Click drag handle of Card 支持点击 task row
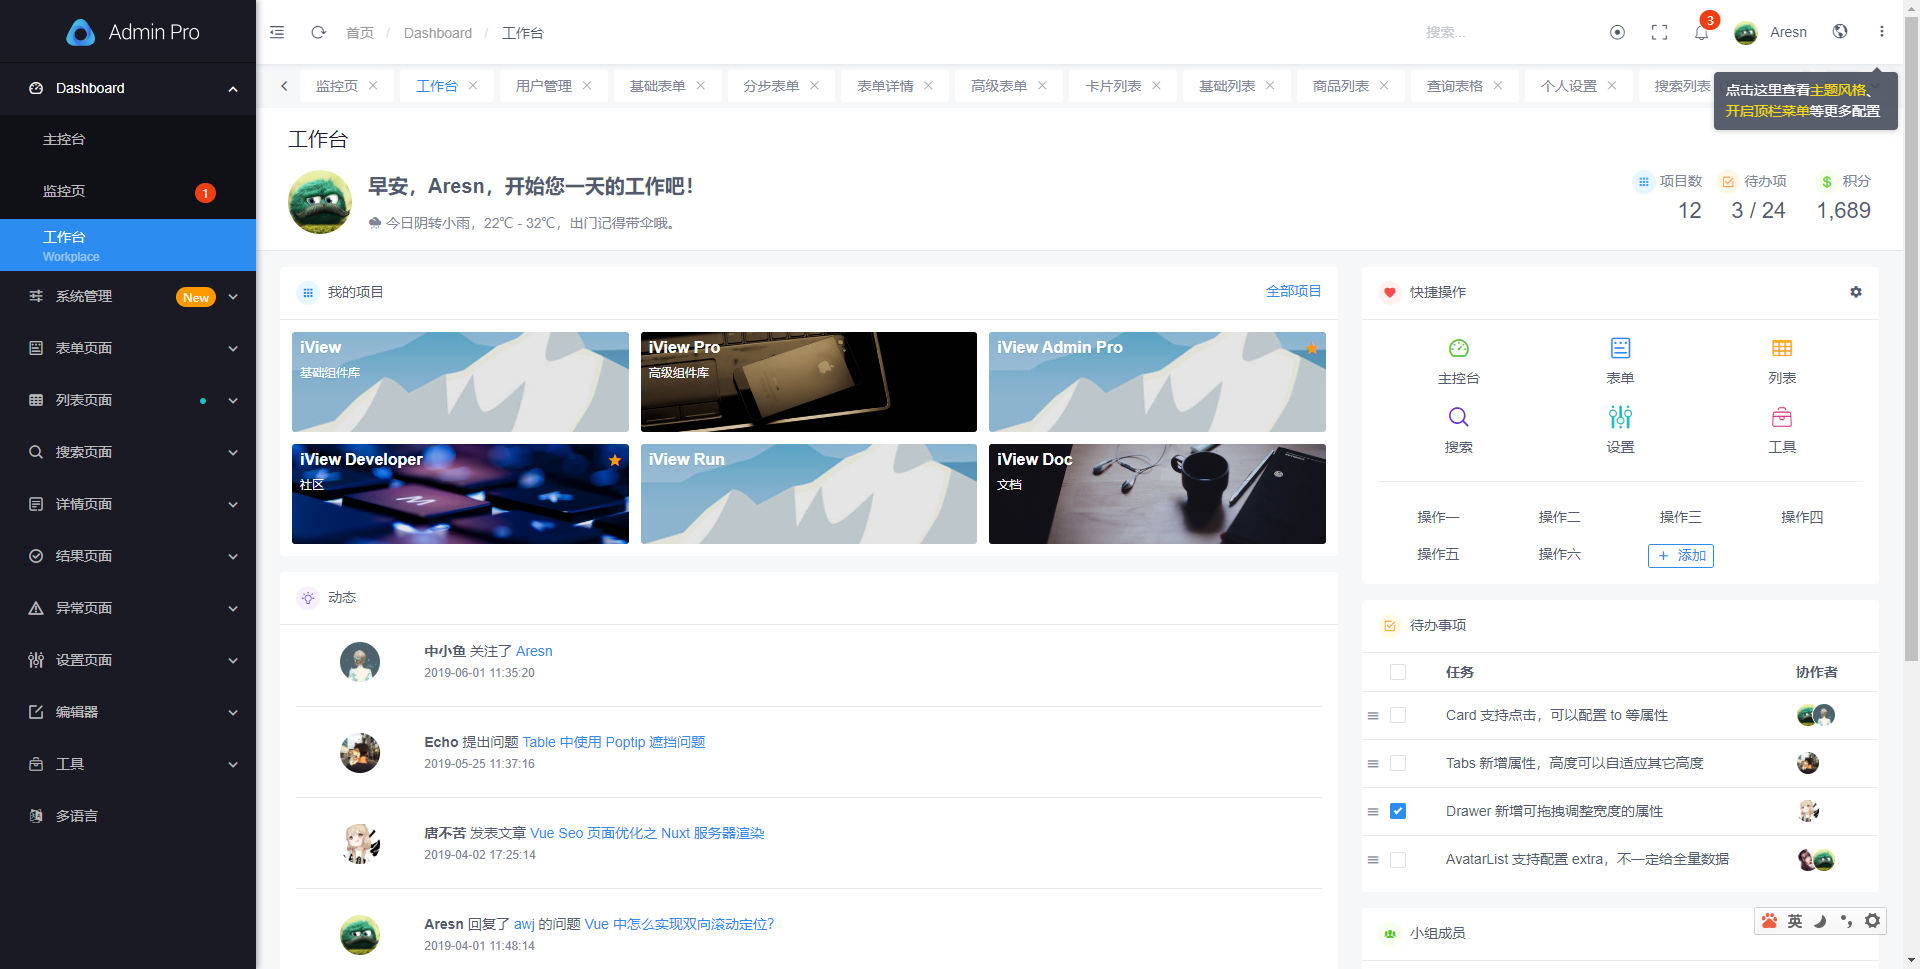This screenshot has width=1920, height=969. [x=1373, y=716]
